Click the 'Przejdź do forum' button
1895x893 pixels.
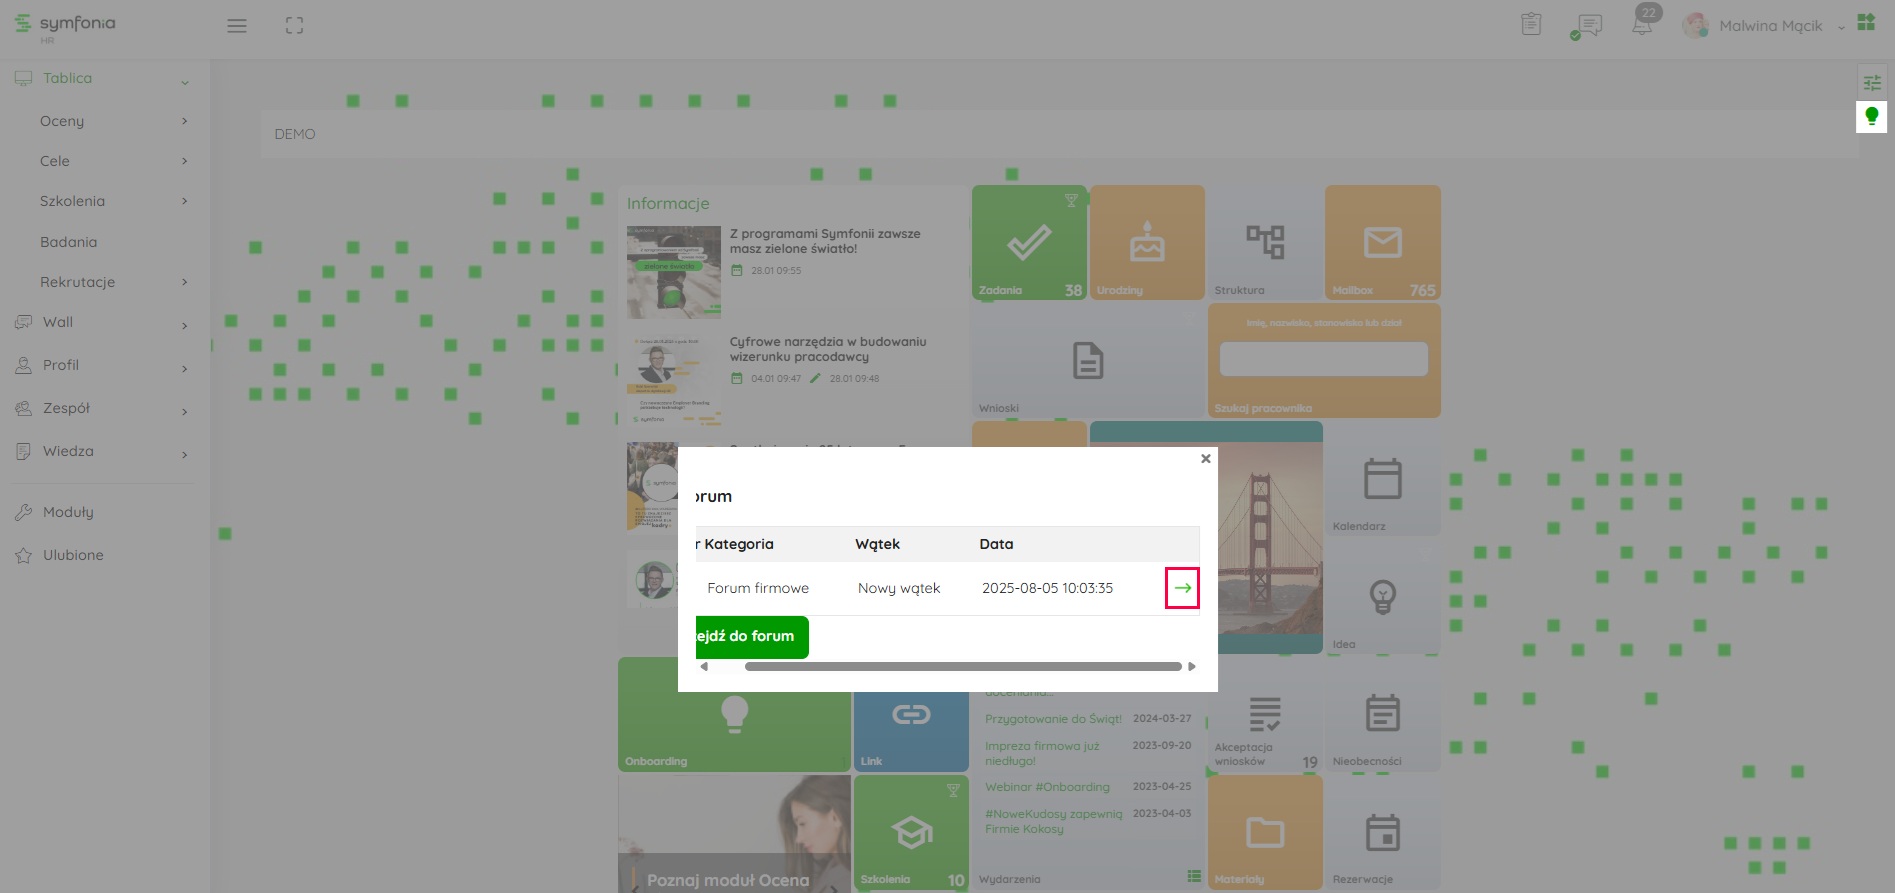tap(752, 637)
